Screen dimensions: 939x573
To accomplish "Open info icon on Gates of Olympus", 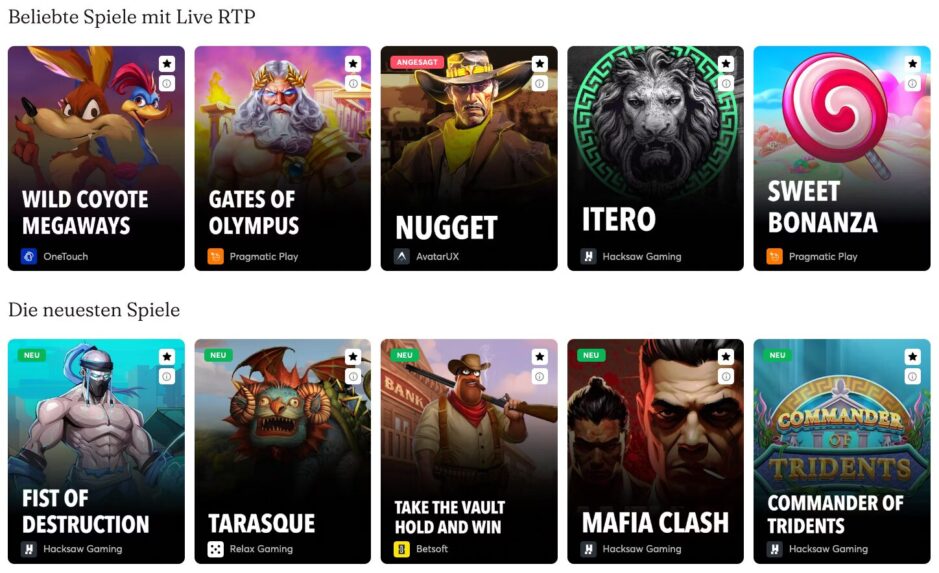I will point(353,83).
